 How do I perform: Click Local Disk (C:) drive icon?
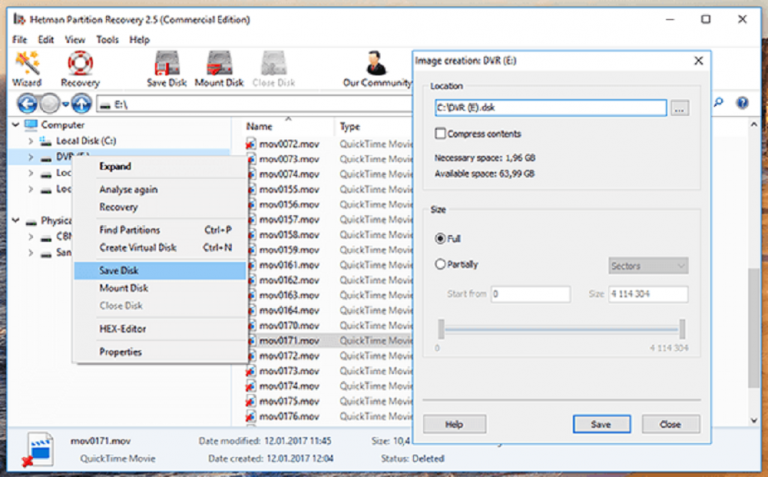(46, 141)
